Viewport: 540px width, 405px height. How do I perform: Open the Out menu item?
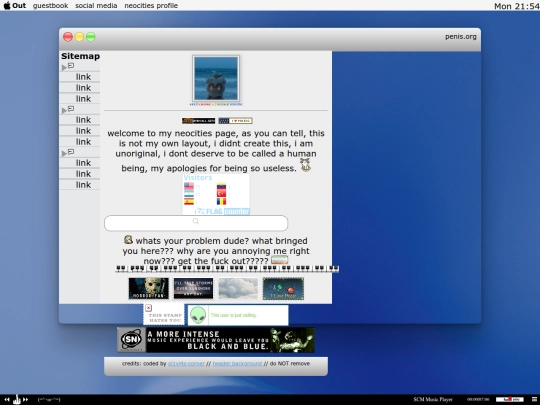click(19, 6)
